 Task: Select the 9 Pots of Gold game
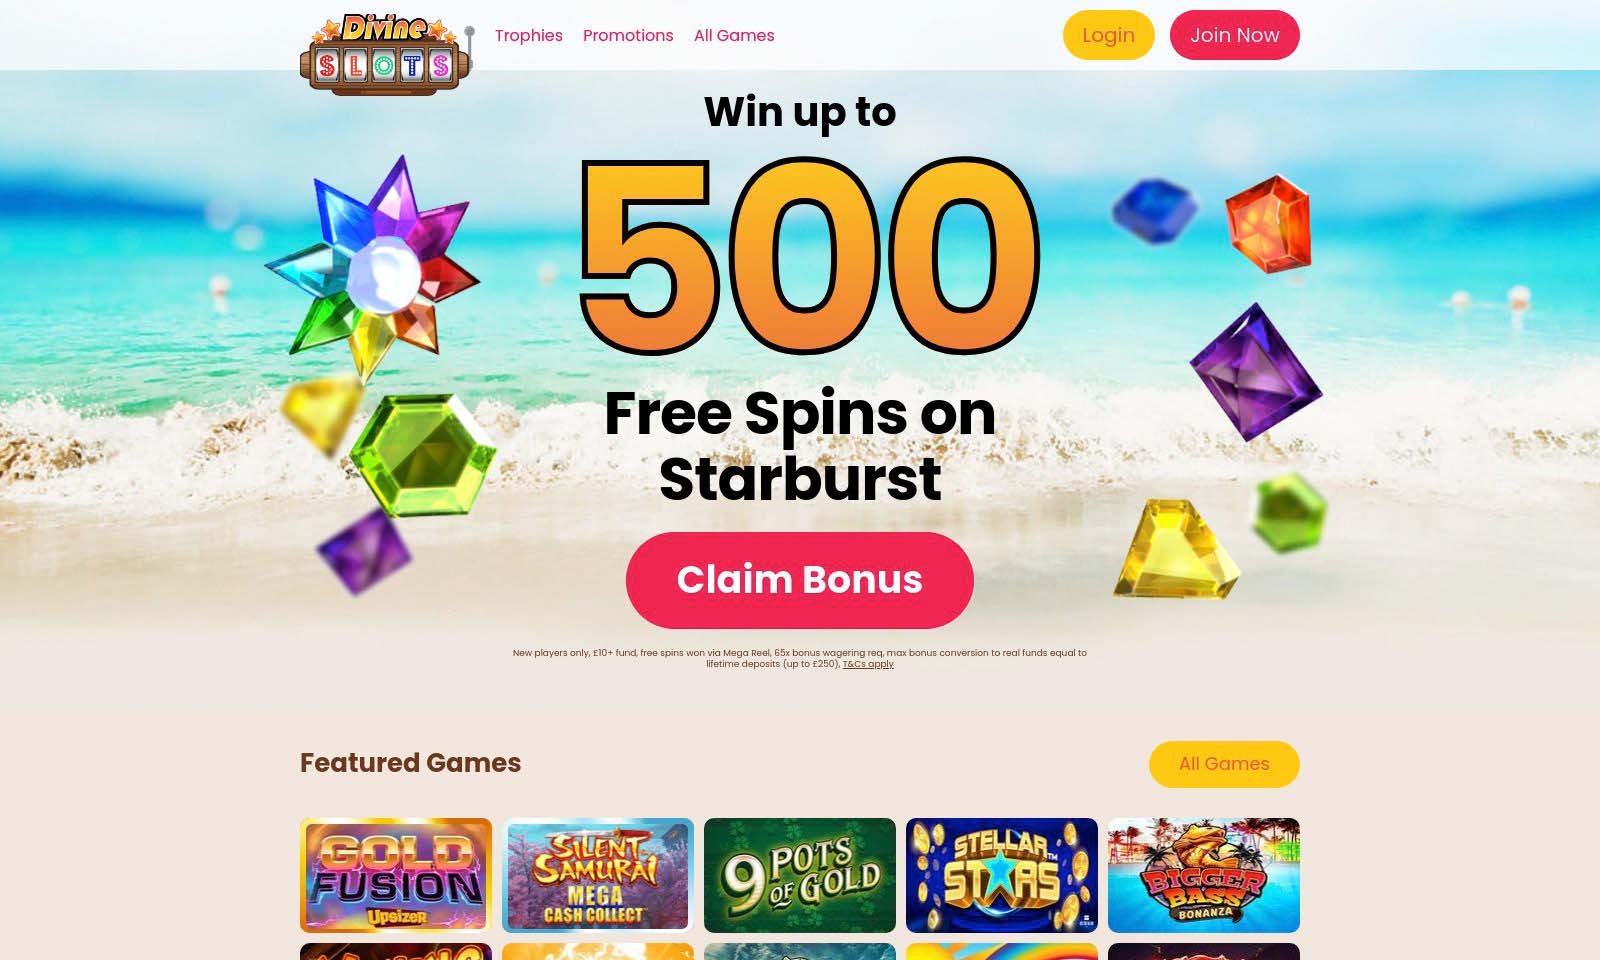[x=800, y=875]
